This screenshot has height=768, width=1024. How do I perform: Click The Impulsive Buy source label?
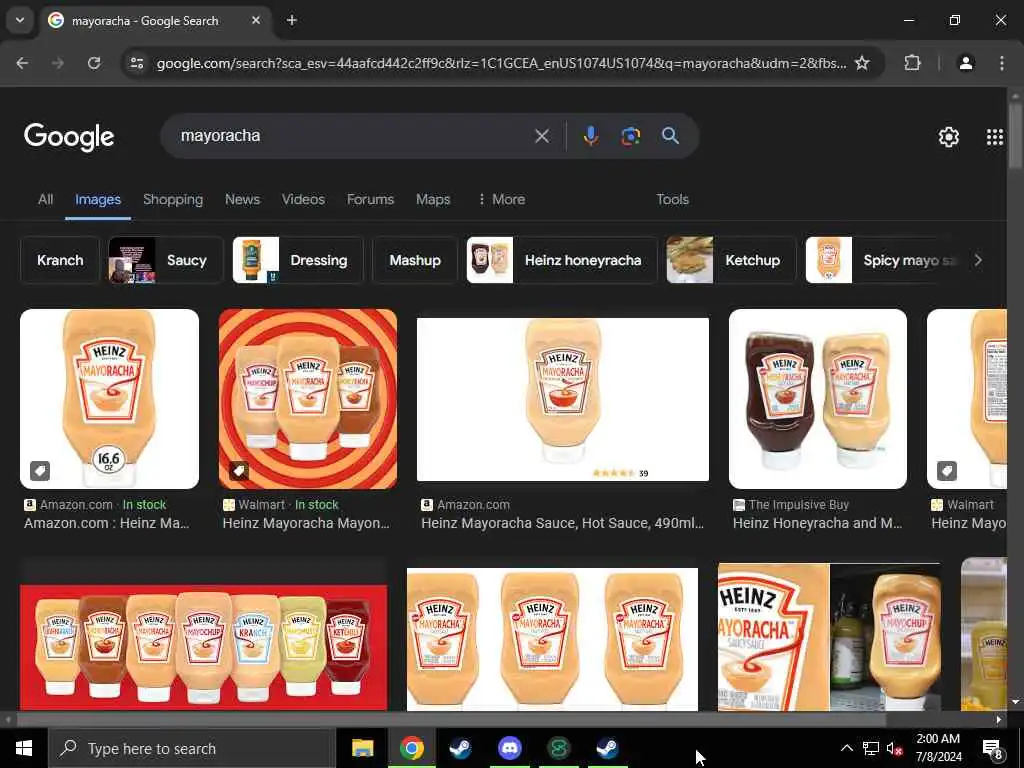[791, 505]
